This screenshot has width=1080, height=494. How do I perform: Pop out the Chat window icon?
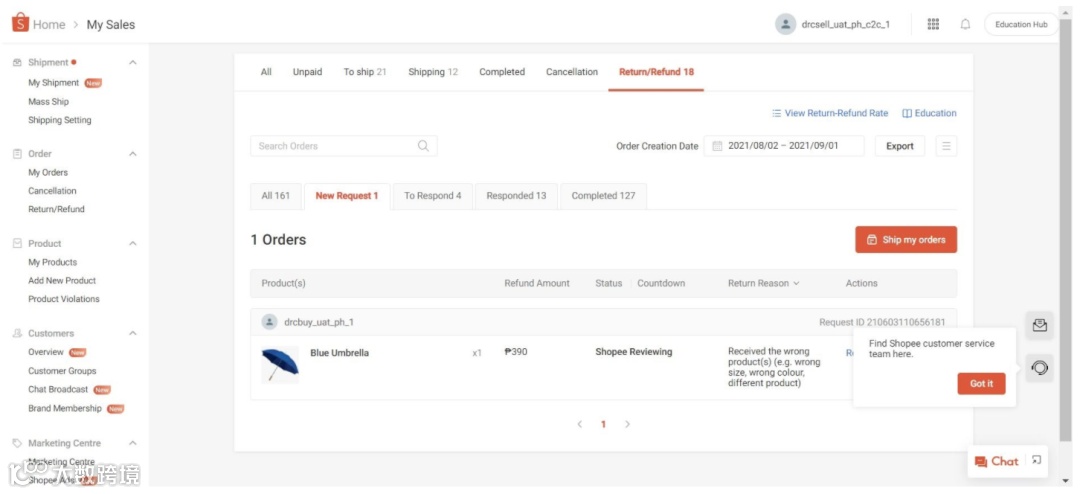click(x=1036, y=460)
